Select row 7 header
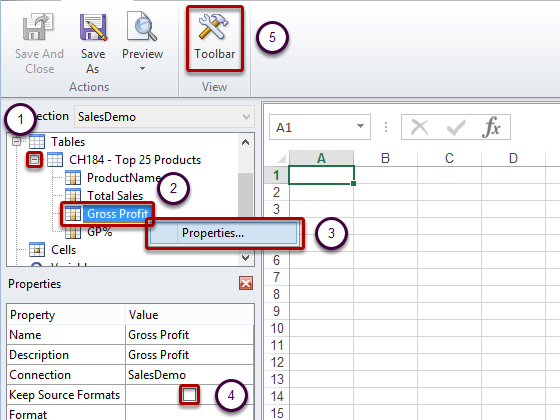The width and height of the screenshot is (560, 420). click(276, 277)
